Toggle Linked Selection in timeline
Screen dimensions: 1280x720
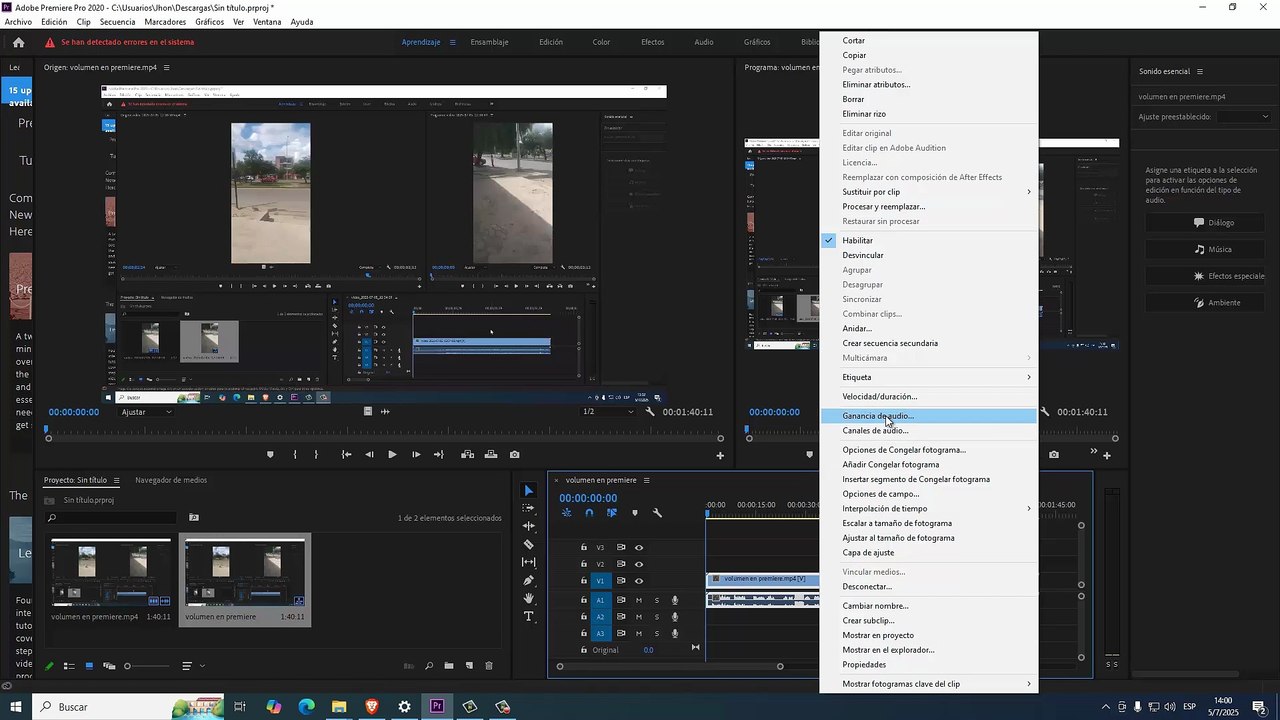(x=612, y=513)
